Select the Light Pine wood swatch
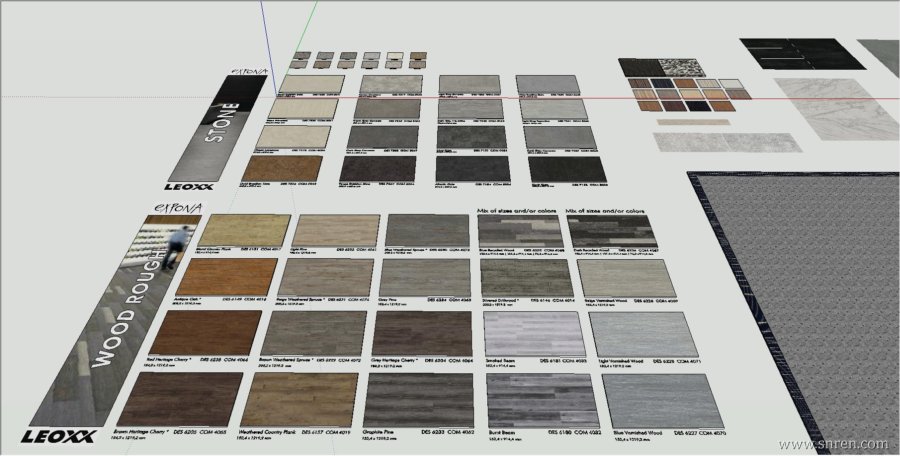This screenshot has height=456, width=900. click(336, 231)
